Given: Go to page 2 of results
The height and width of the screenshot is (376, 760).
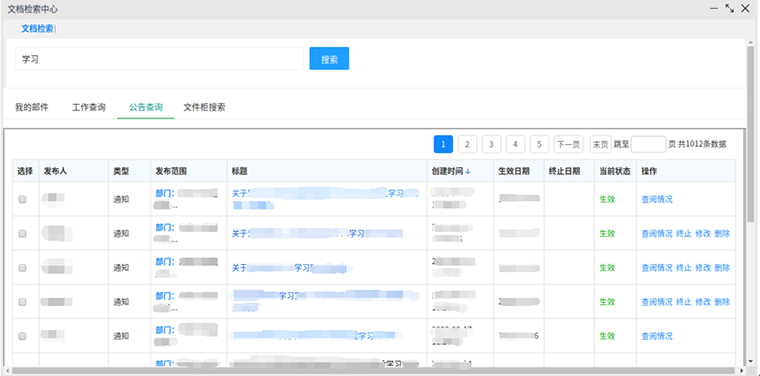Looking at the screenshot, I should coord(467,144).
